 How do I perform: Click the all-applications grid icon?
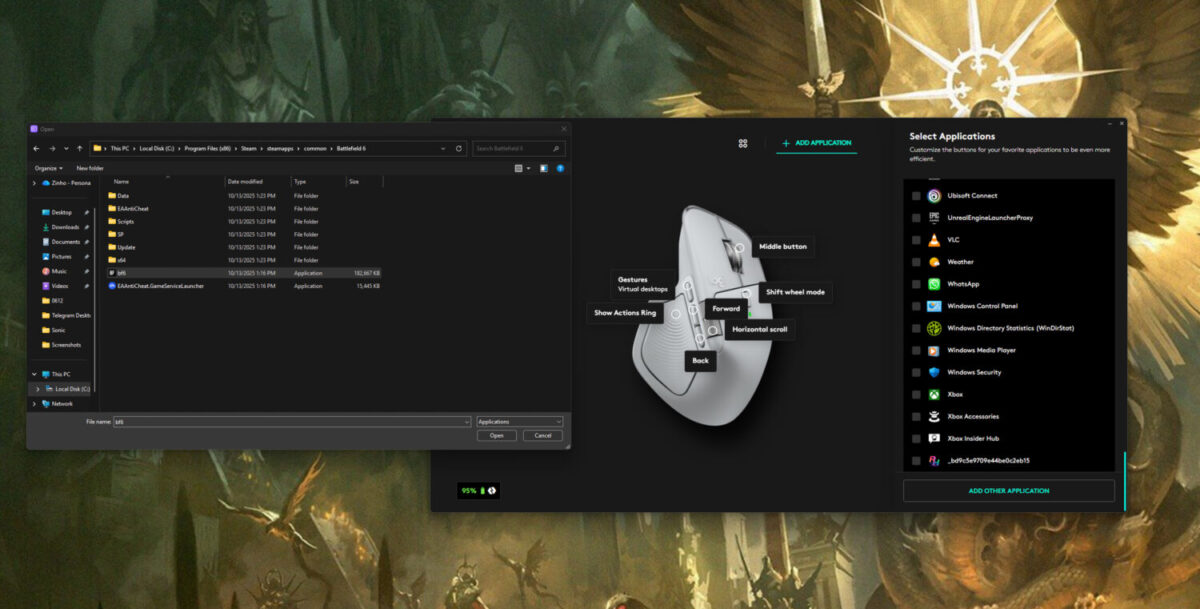point(743,143)
